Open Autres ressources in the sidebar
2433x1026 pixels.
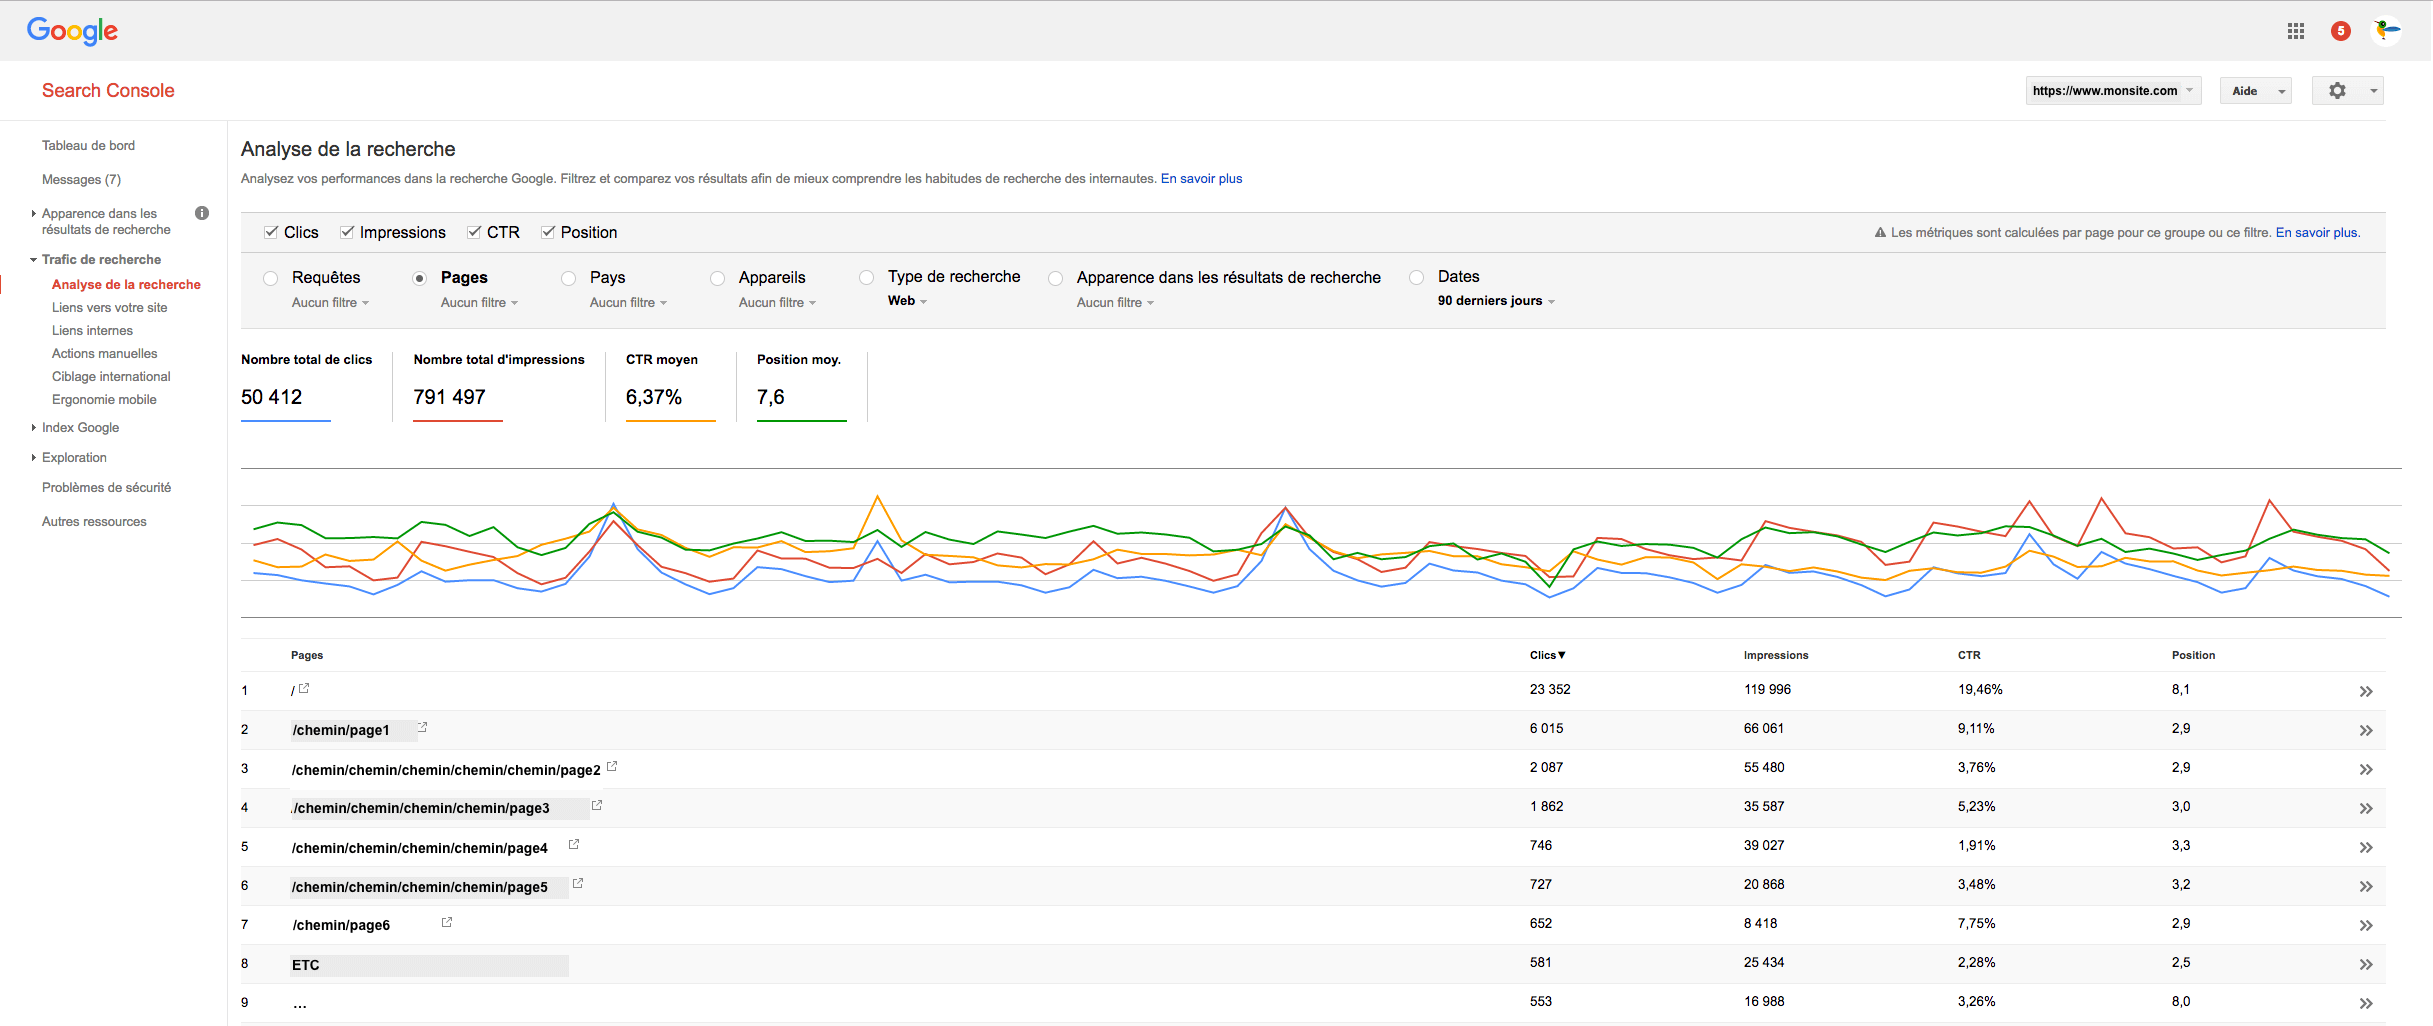tap(94, 521)
